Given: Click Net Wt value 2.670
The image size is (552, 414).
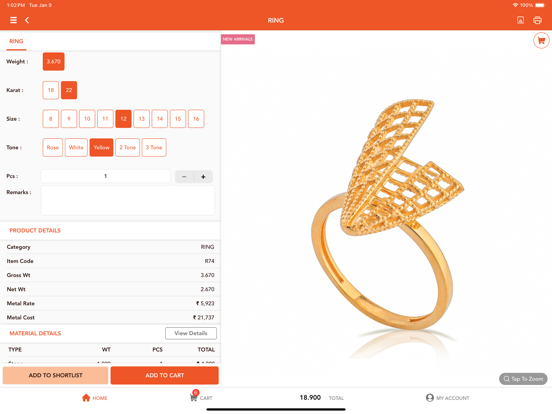Looking at the screenshot, I should click(x=207, y=289).
